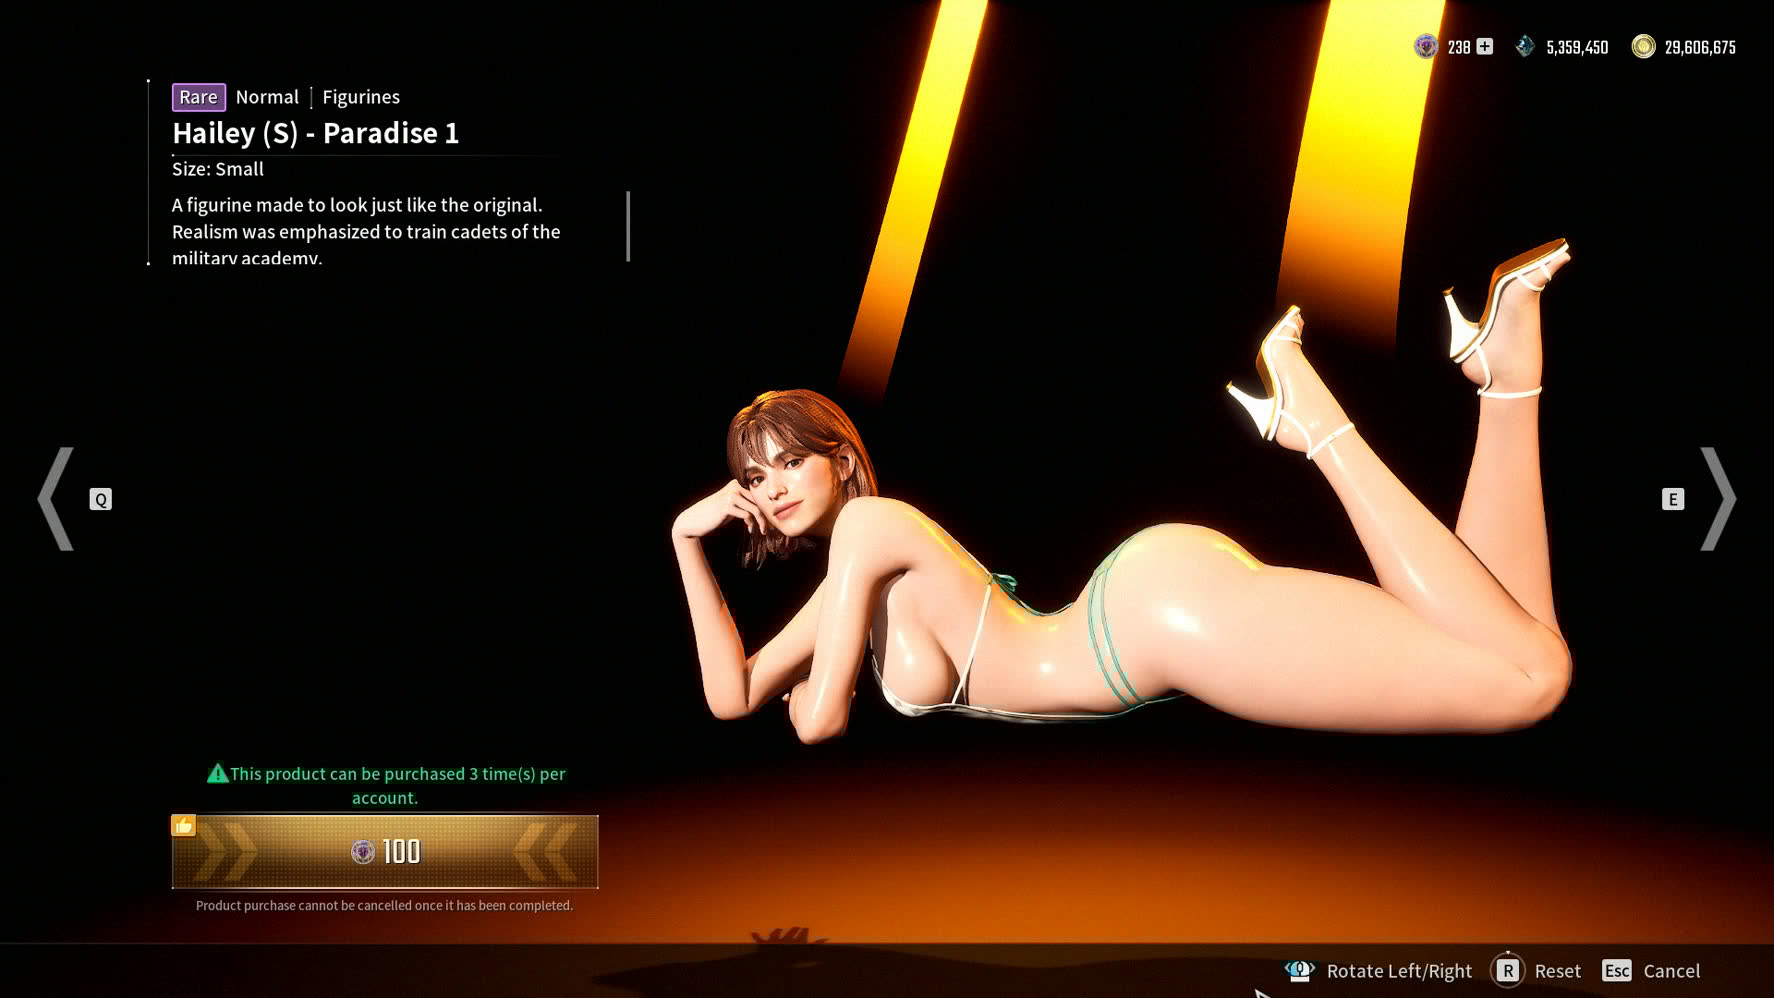Click the Esc key Cancel icon
This screenshot has height=998, width=1774.
point(1617,971)
